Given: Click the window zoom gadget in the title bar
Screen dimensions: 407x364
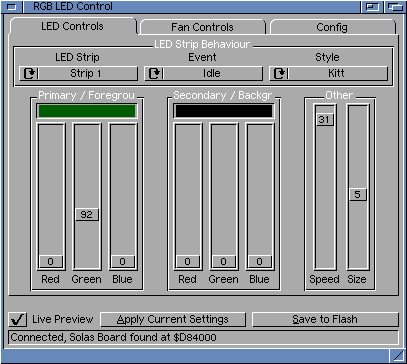Looking at the screenshot, I should coord(372,7).
